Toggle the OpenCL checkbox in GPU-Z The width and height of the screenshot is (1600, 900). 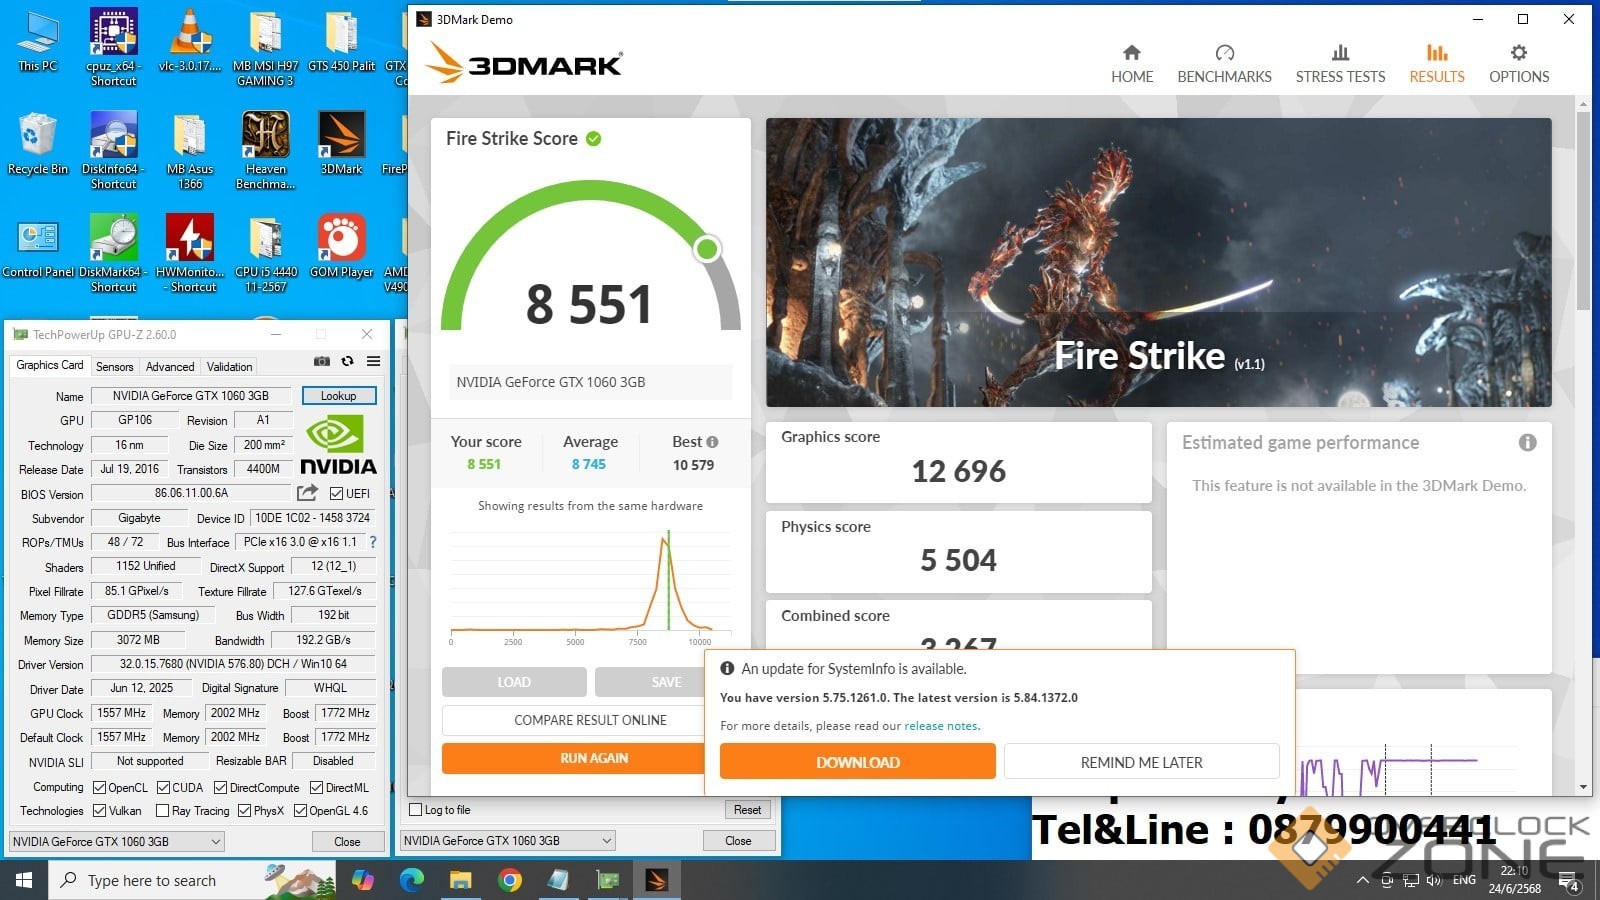click(x=99, y=788)
